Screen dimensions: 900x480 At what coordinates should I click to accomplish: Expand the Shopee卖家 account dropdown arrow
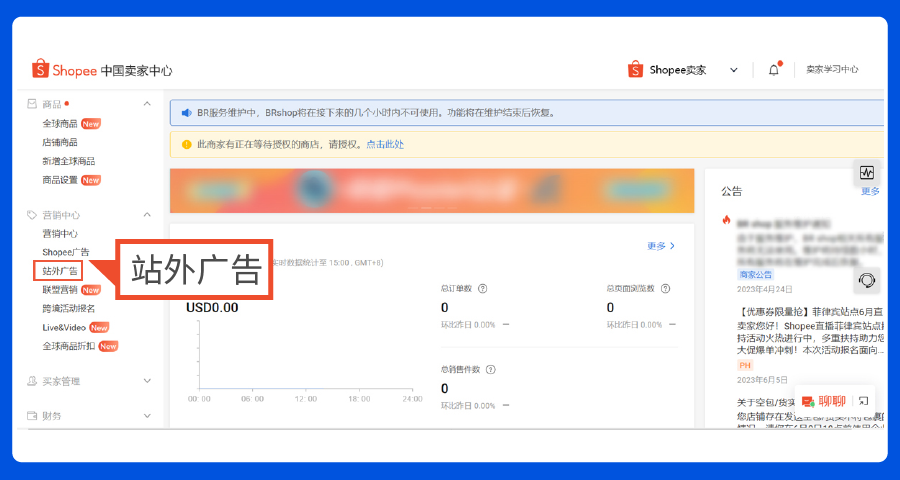[734, 70]
